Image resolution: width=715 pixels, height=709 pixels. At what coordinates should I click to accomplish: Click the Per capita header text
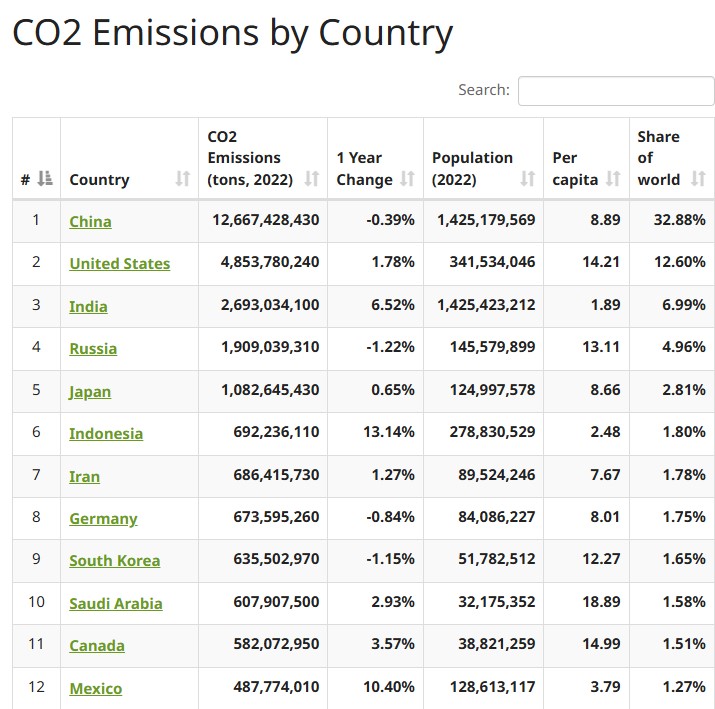575,169
